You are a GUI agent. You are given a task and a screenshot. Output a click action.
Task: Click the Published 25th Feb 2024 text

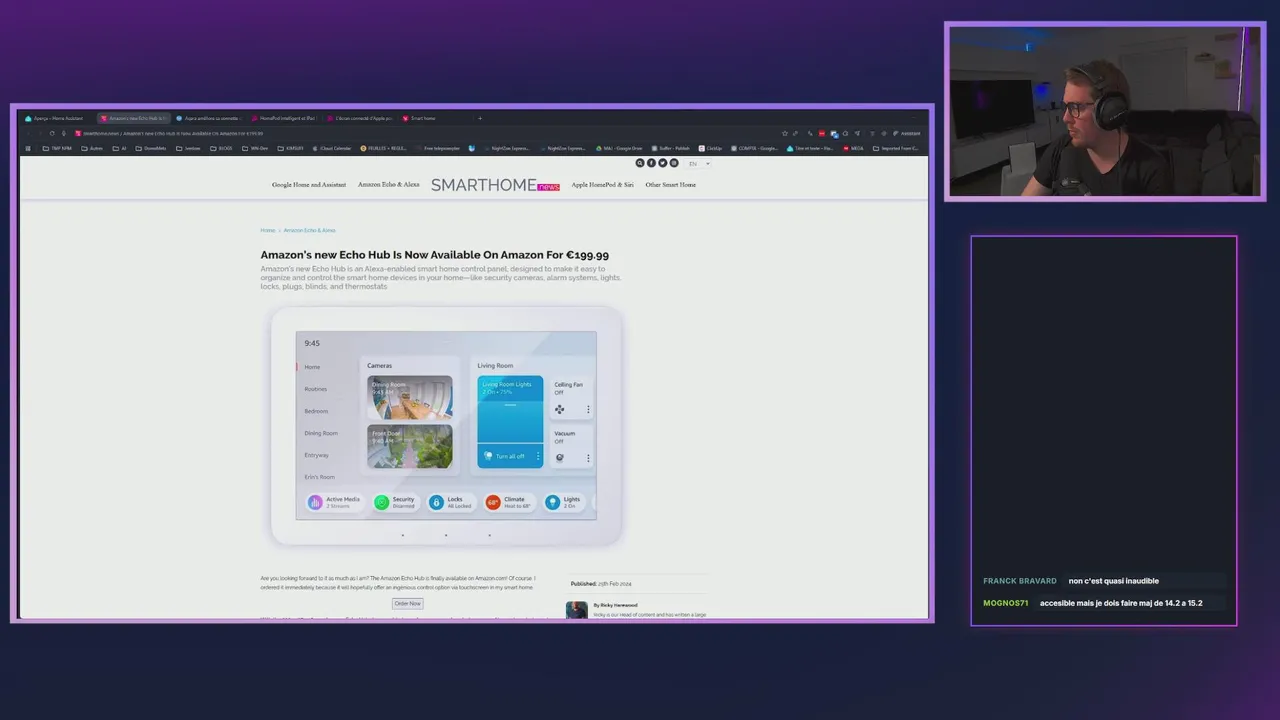[601, 583]
